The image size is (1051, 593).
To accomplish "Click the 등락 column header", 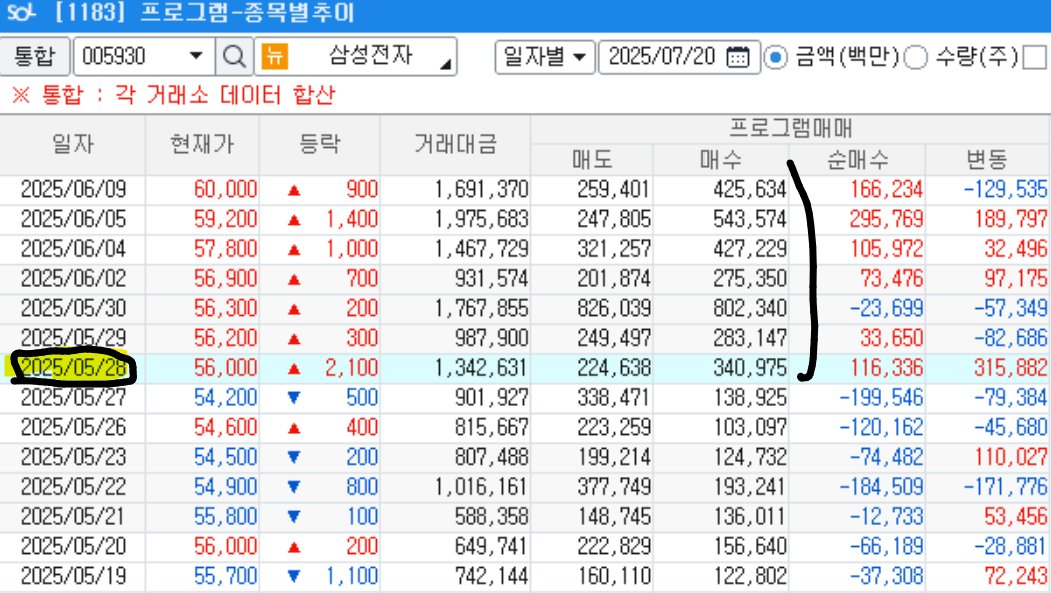I will tap(320, 144).
